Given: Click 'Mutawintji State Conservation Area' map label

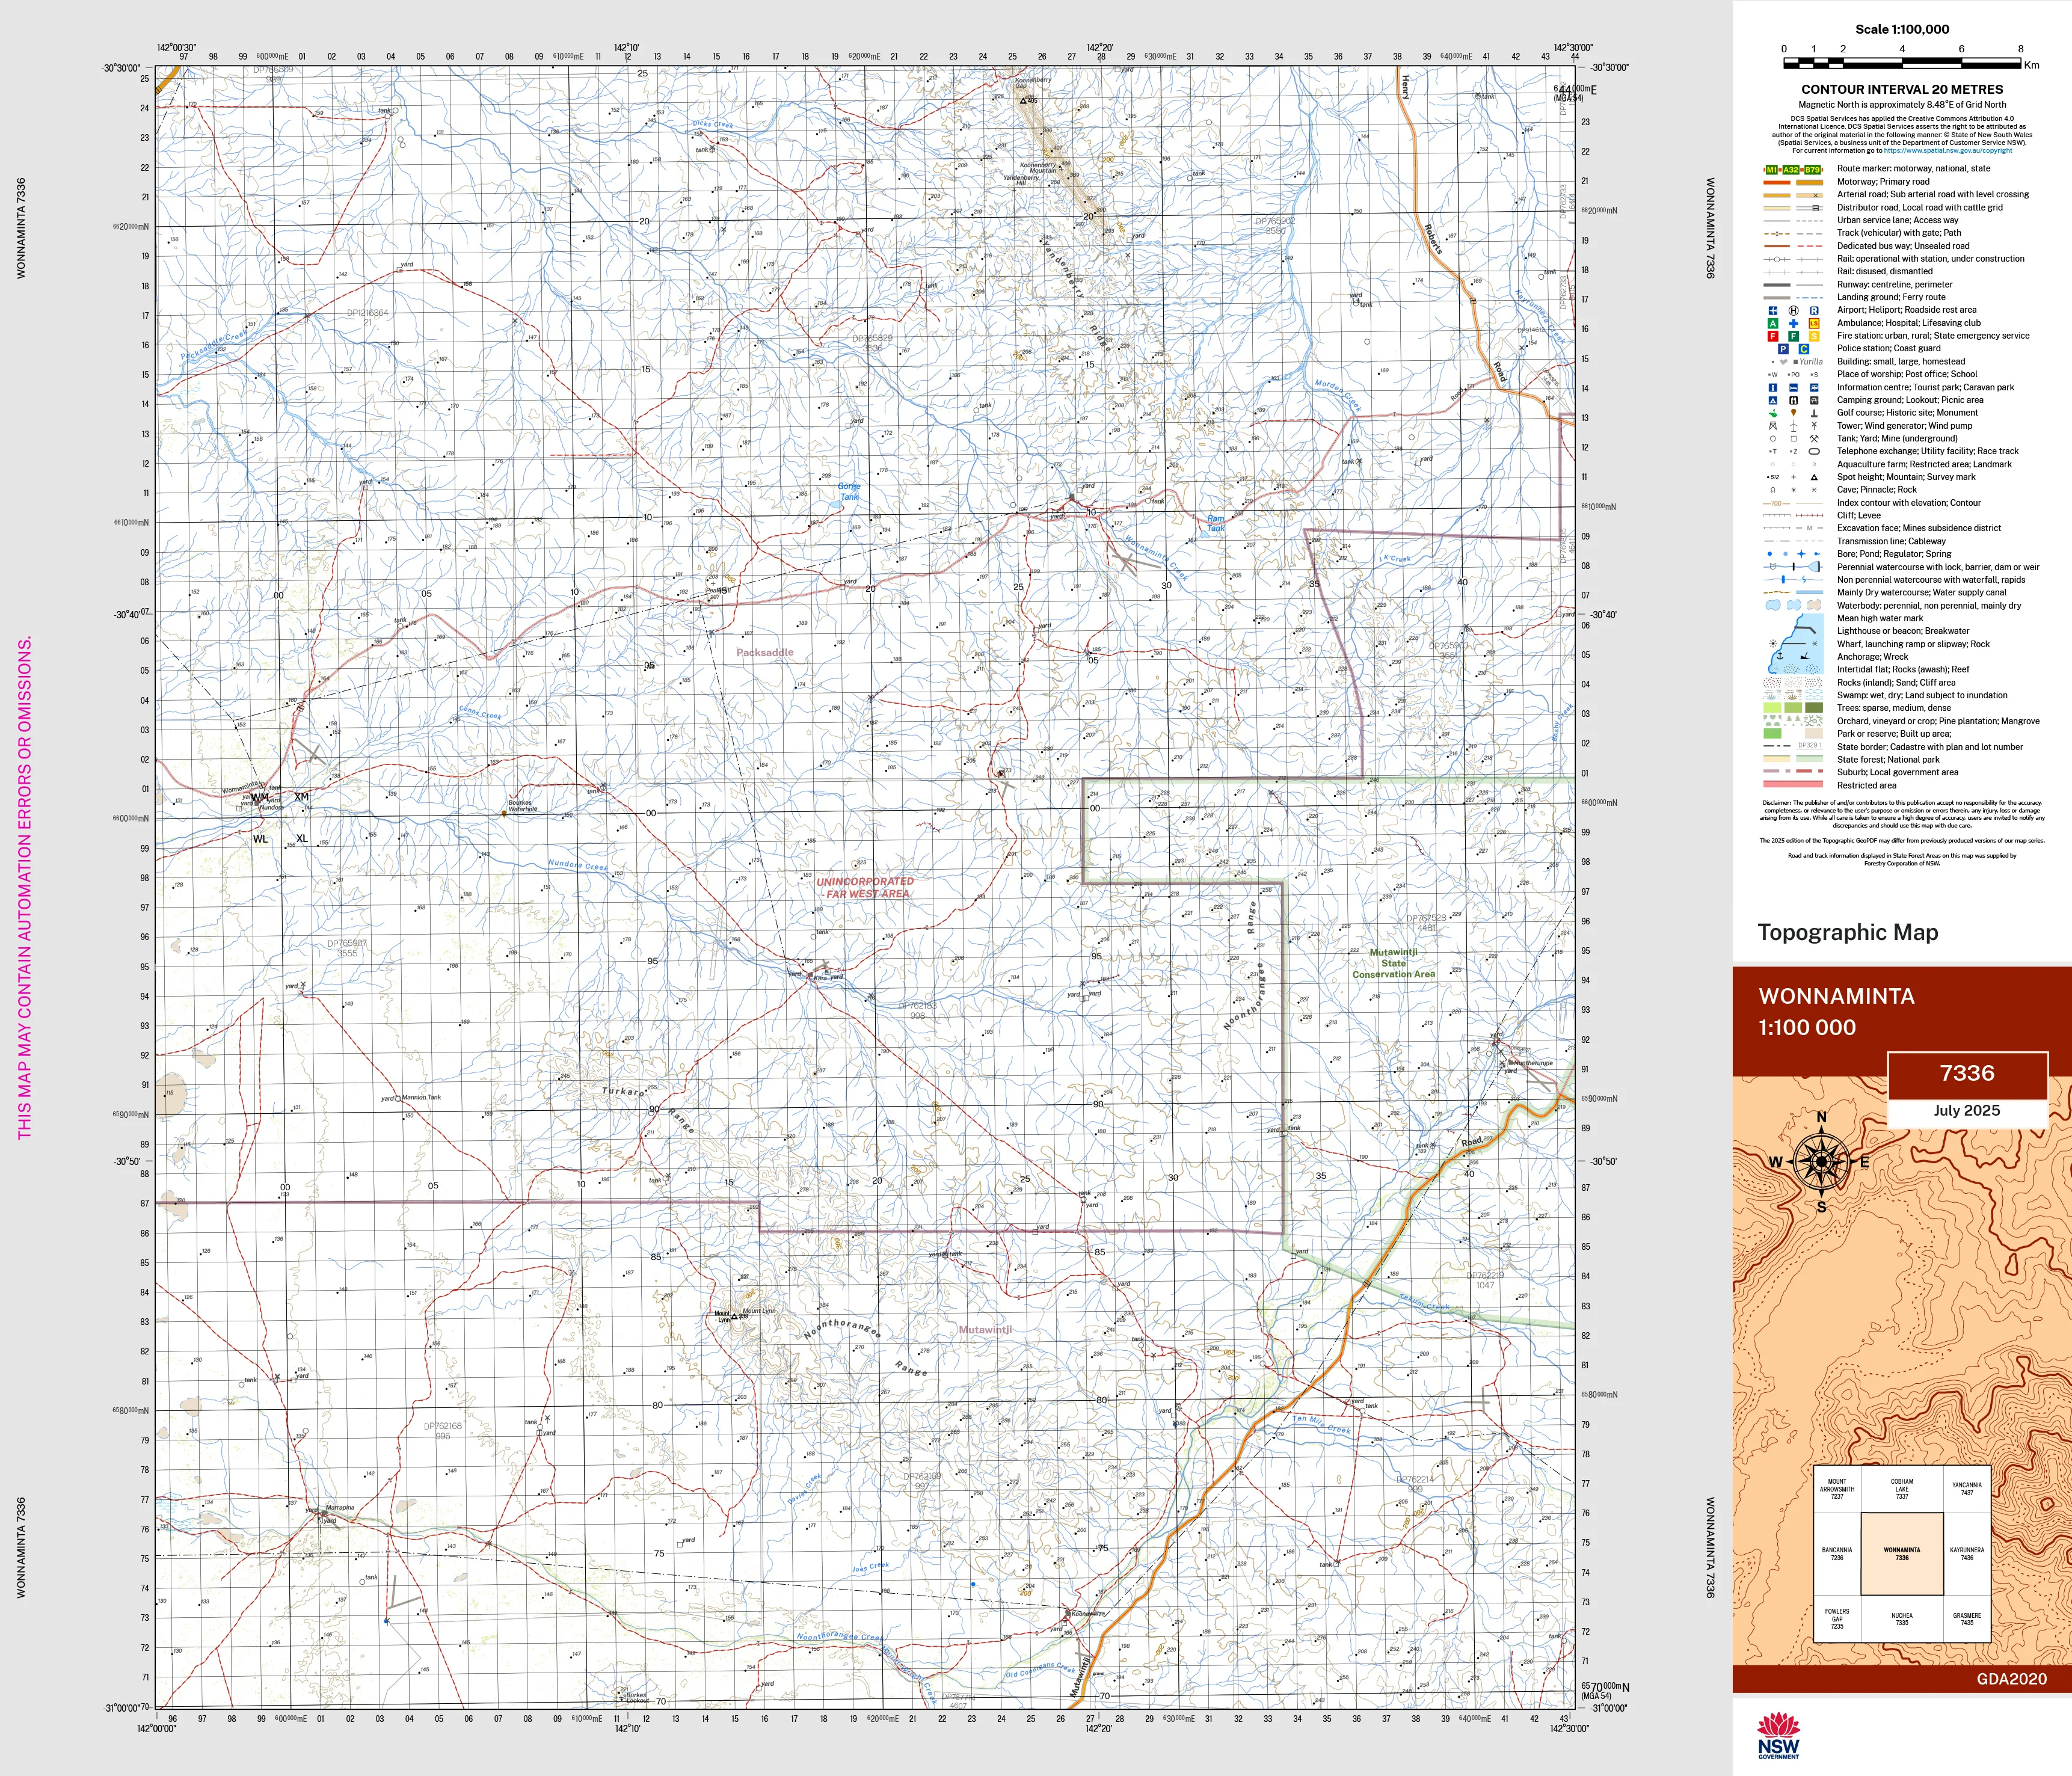Looking at the screenshot, I should [x=1394, y=964].
